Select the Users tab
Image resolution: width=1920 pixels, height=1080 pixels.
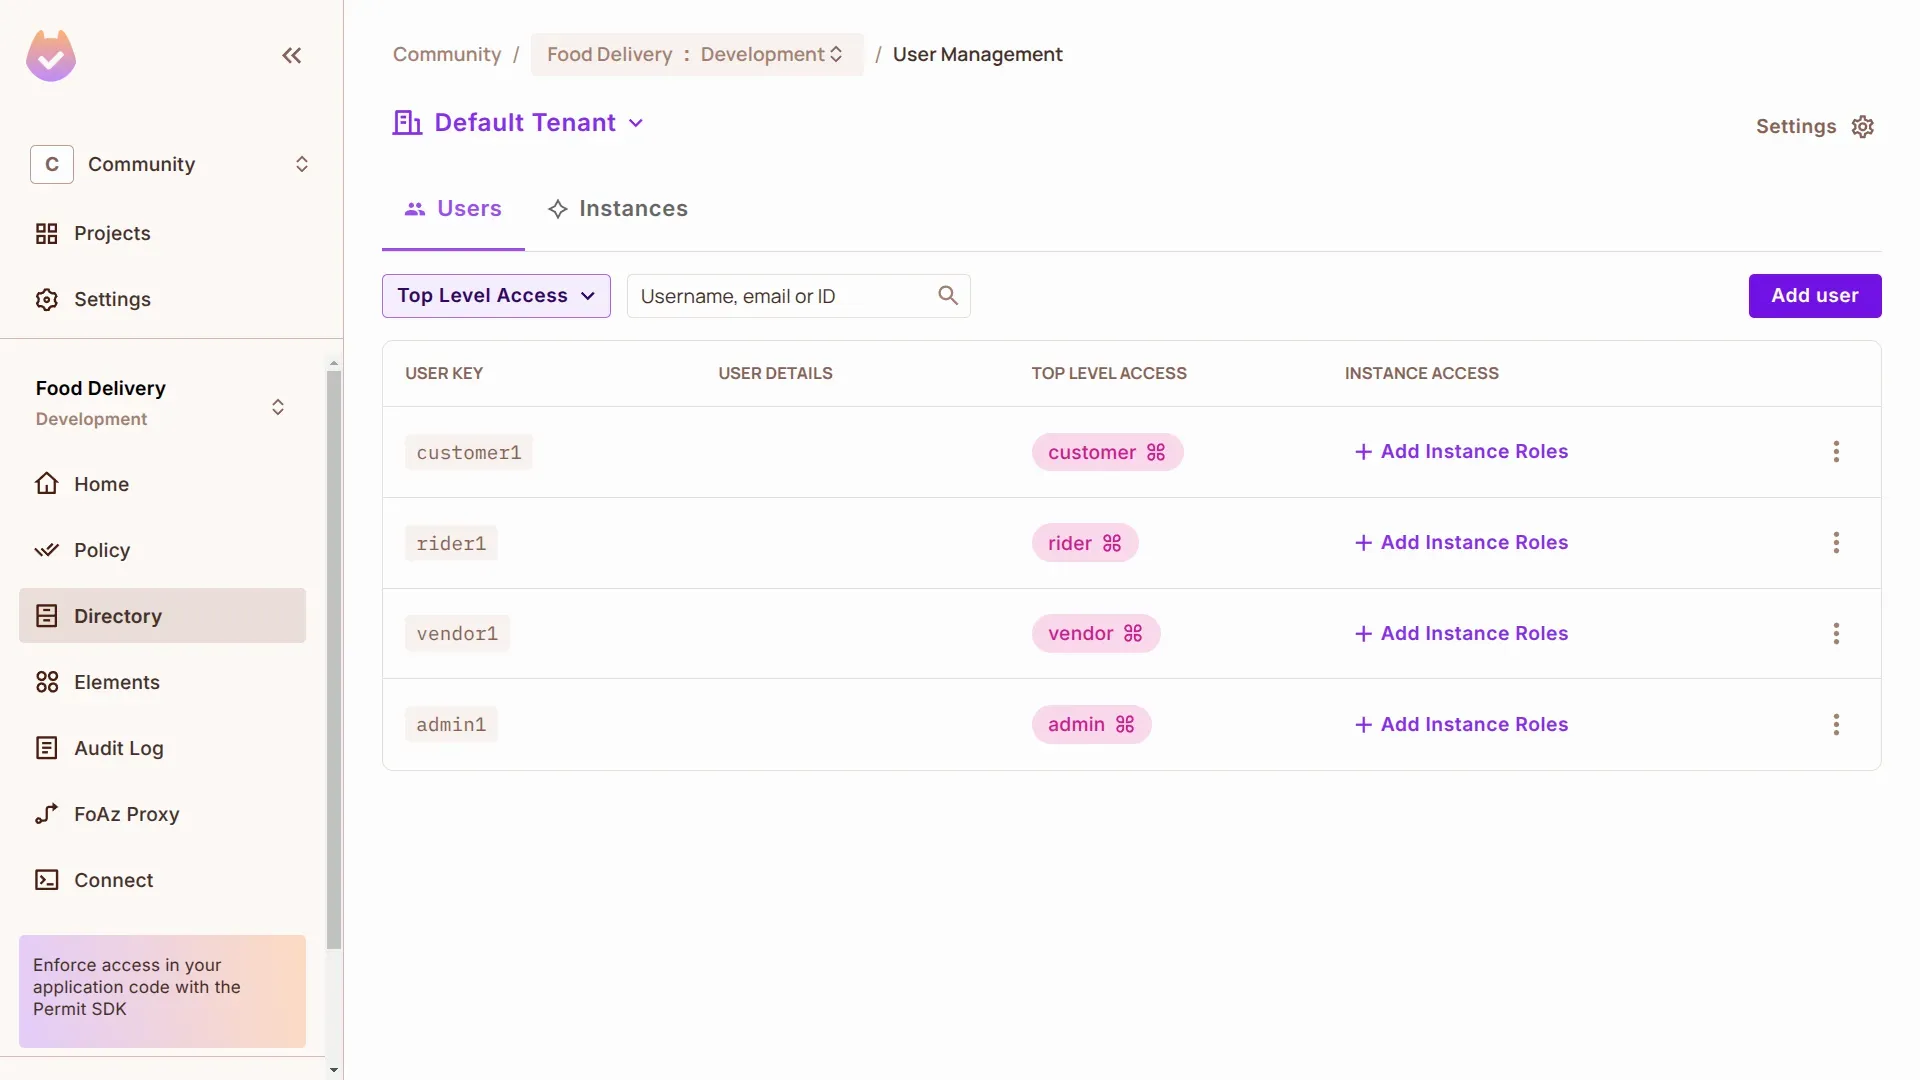pos(453,209)
